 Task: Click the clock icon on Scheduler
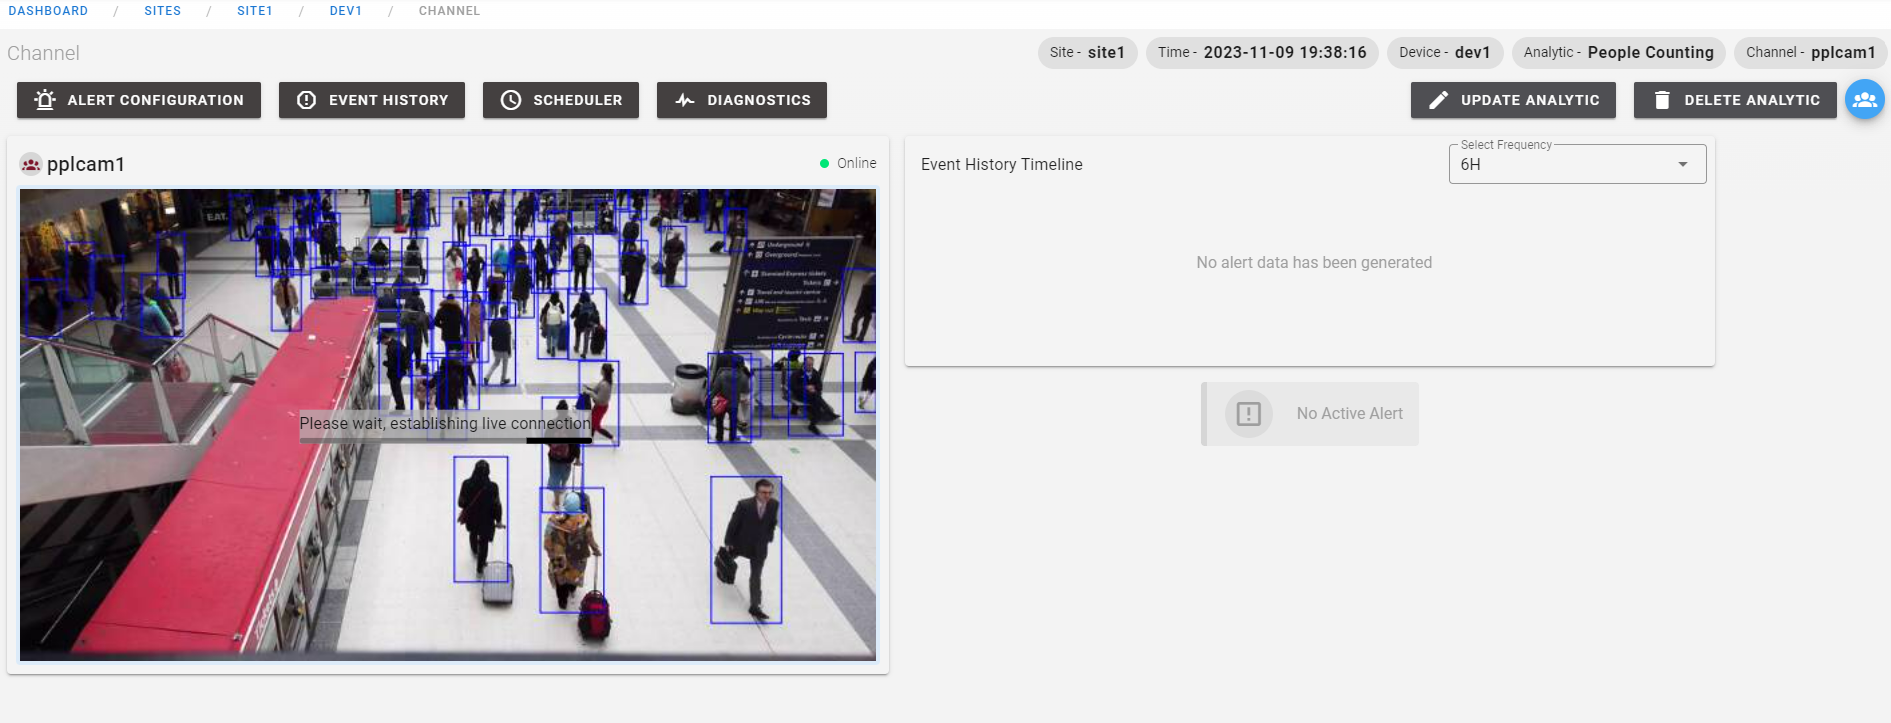tap(511, 100)
